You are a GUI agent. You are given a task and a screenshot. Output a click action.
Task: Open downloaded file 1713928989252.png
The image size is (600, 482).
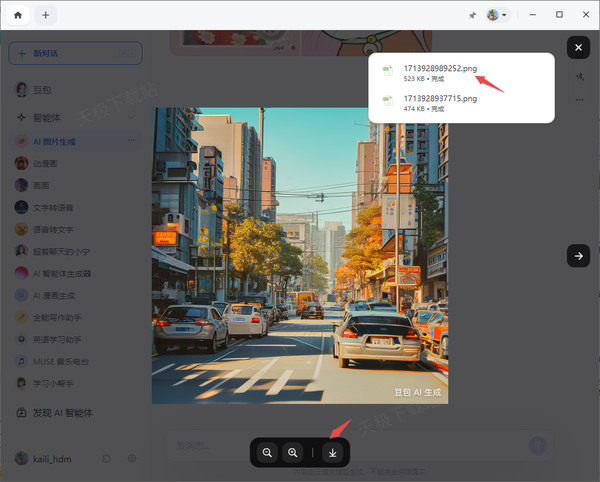[x=441, y=68]
